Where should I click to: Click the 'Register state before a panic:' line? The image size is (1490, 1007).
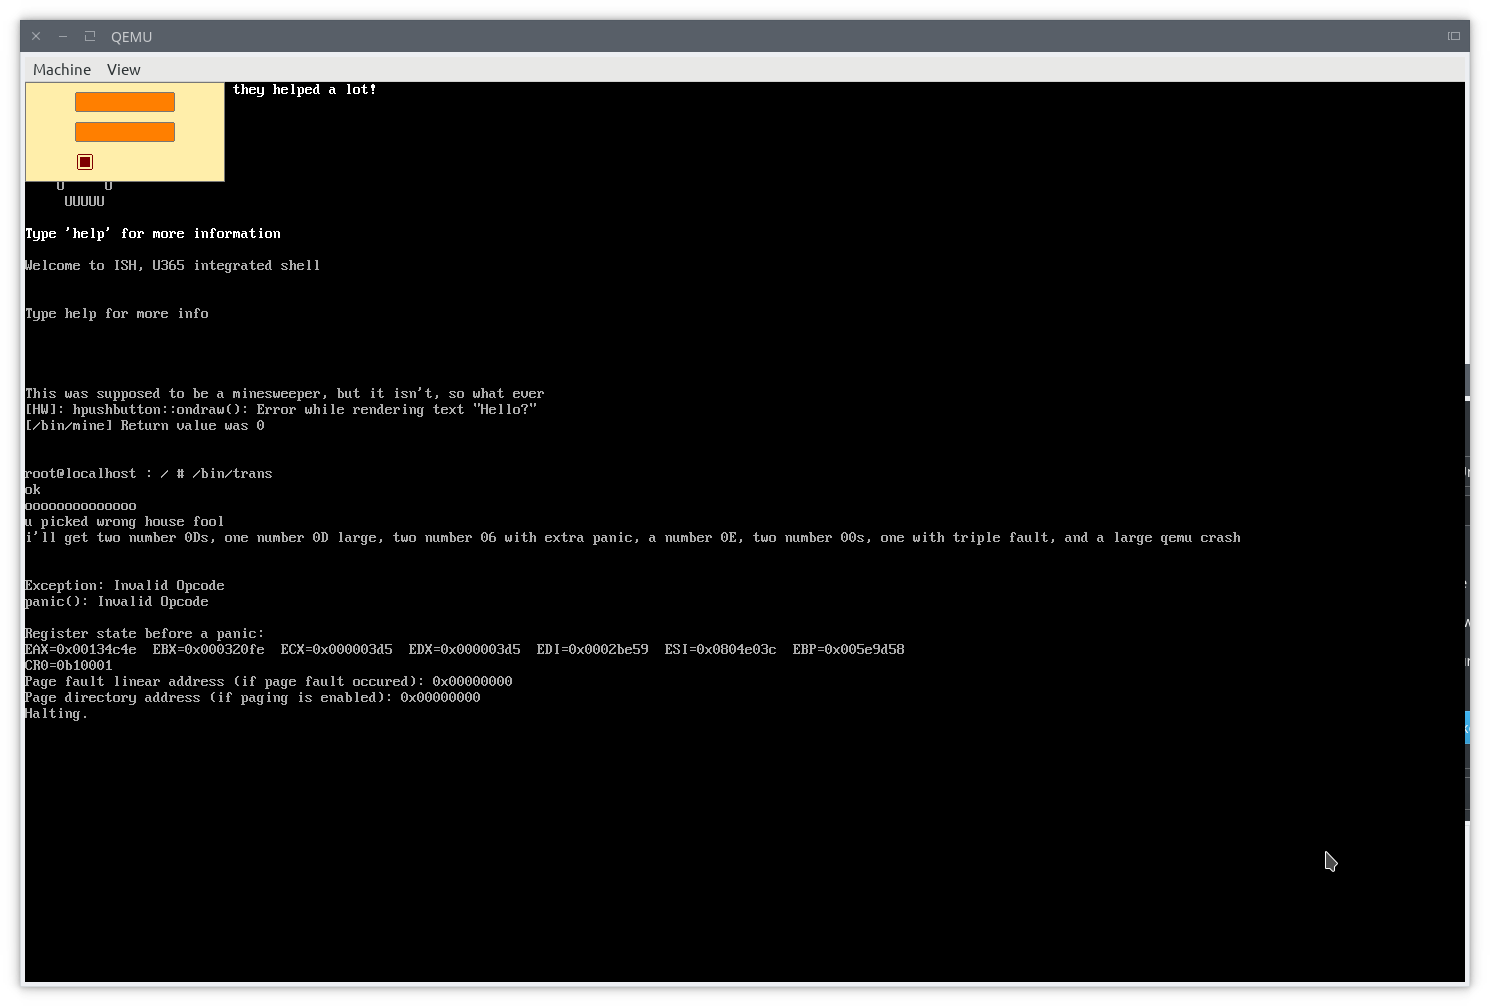coord(145,633)
